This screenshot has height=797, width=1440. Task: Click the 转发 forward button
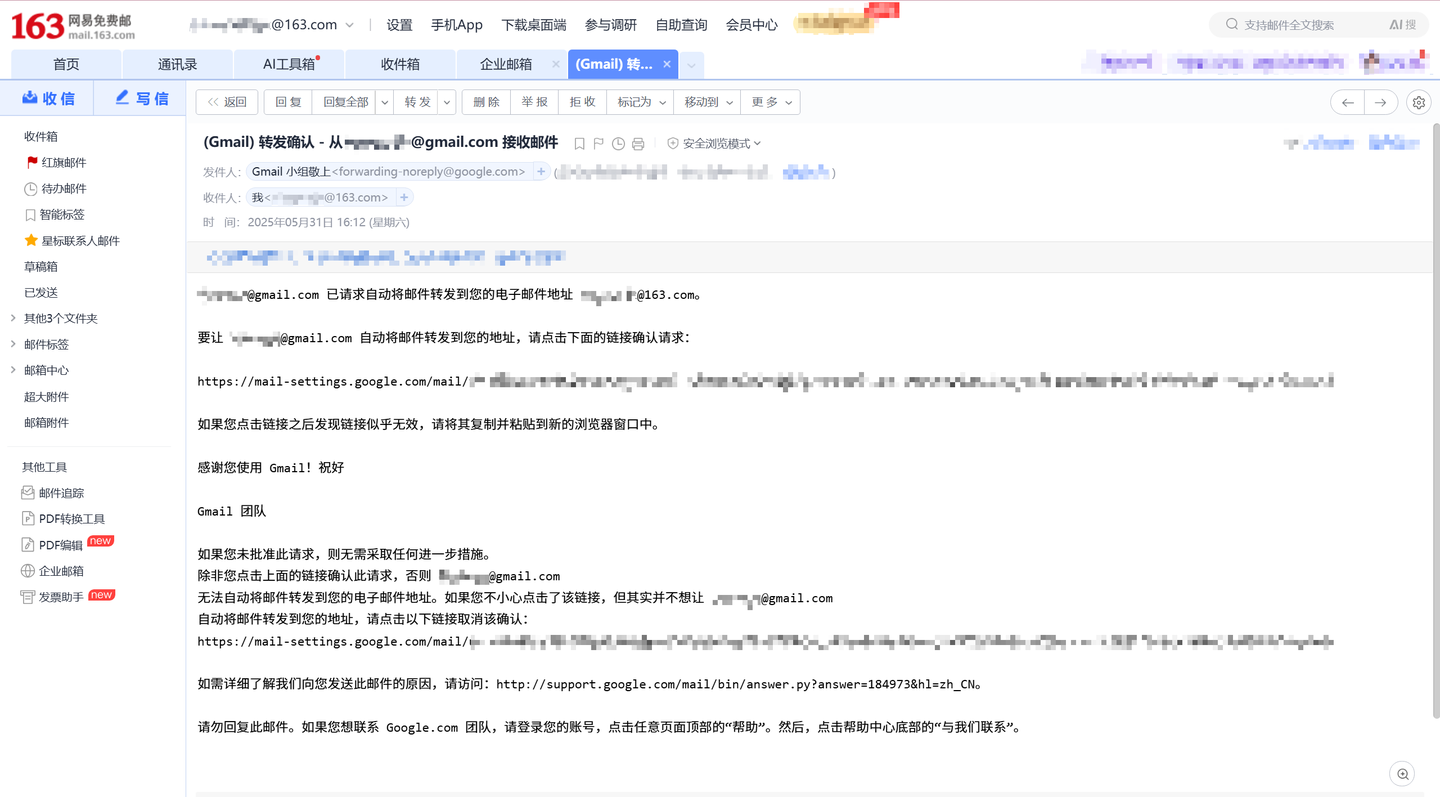[x=417, y=102]
